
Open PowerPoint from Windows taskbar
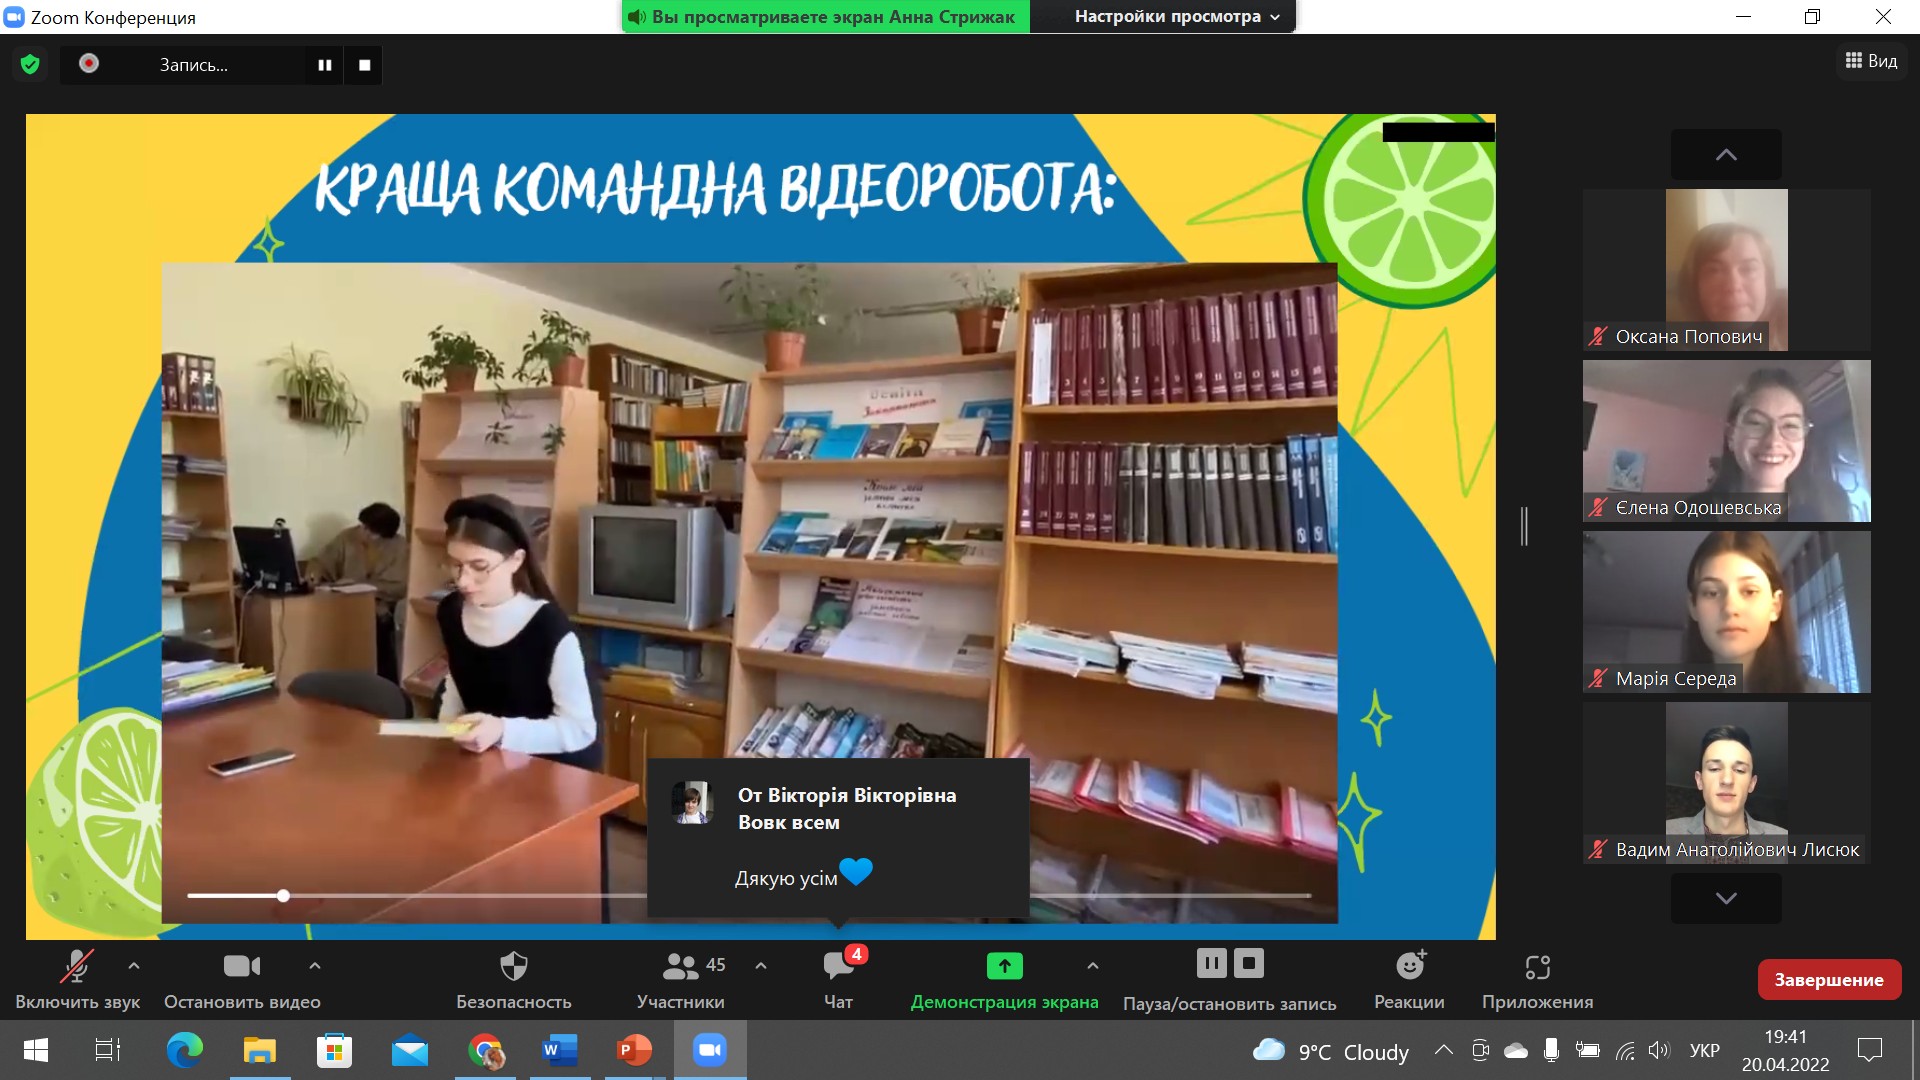634,1050
